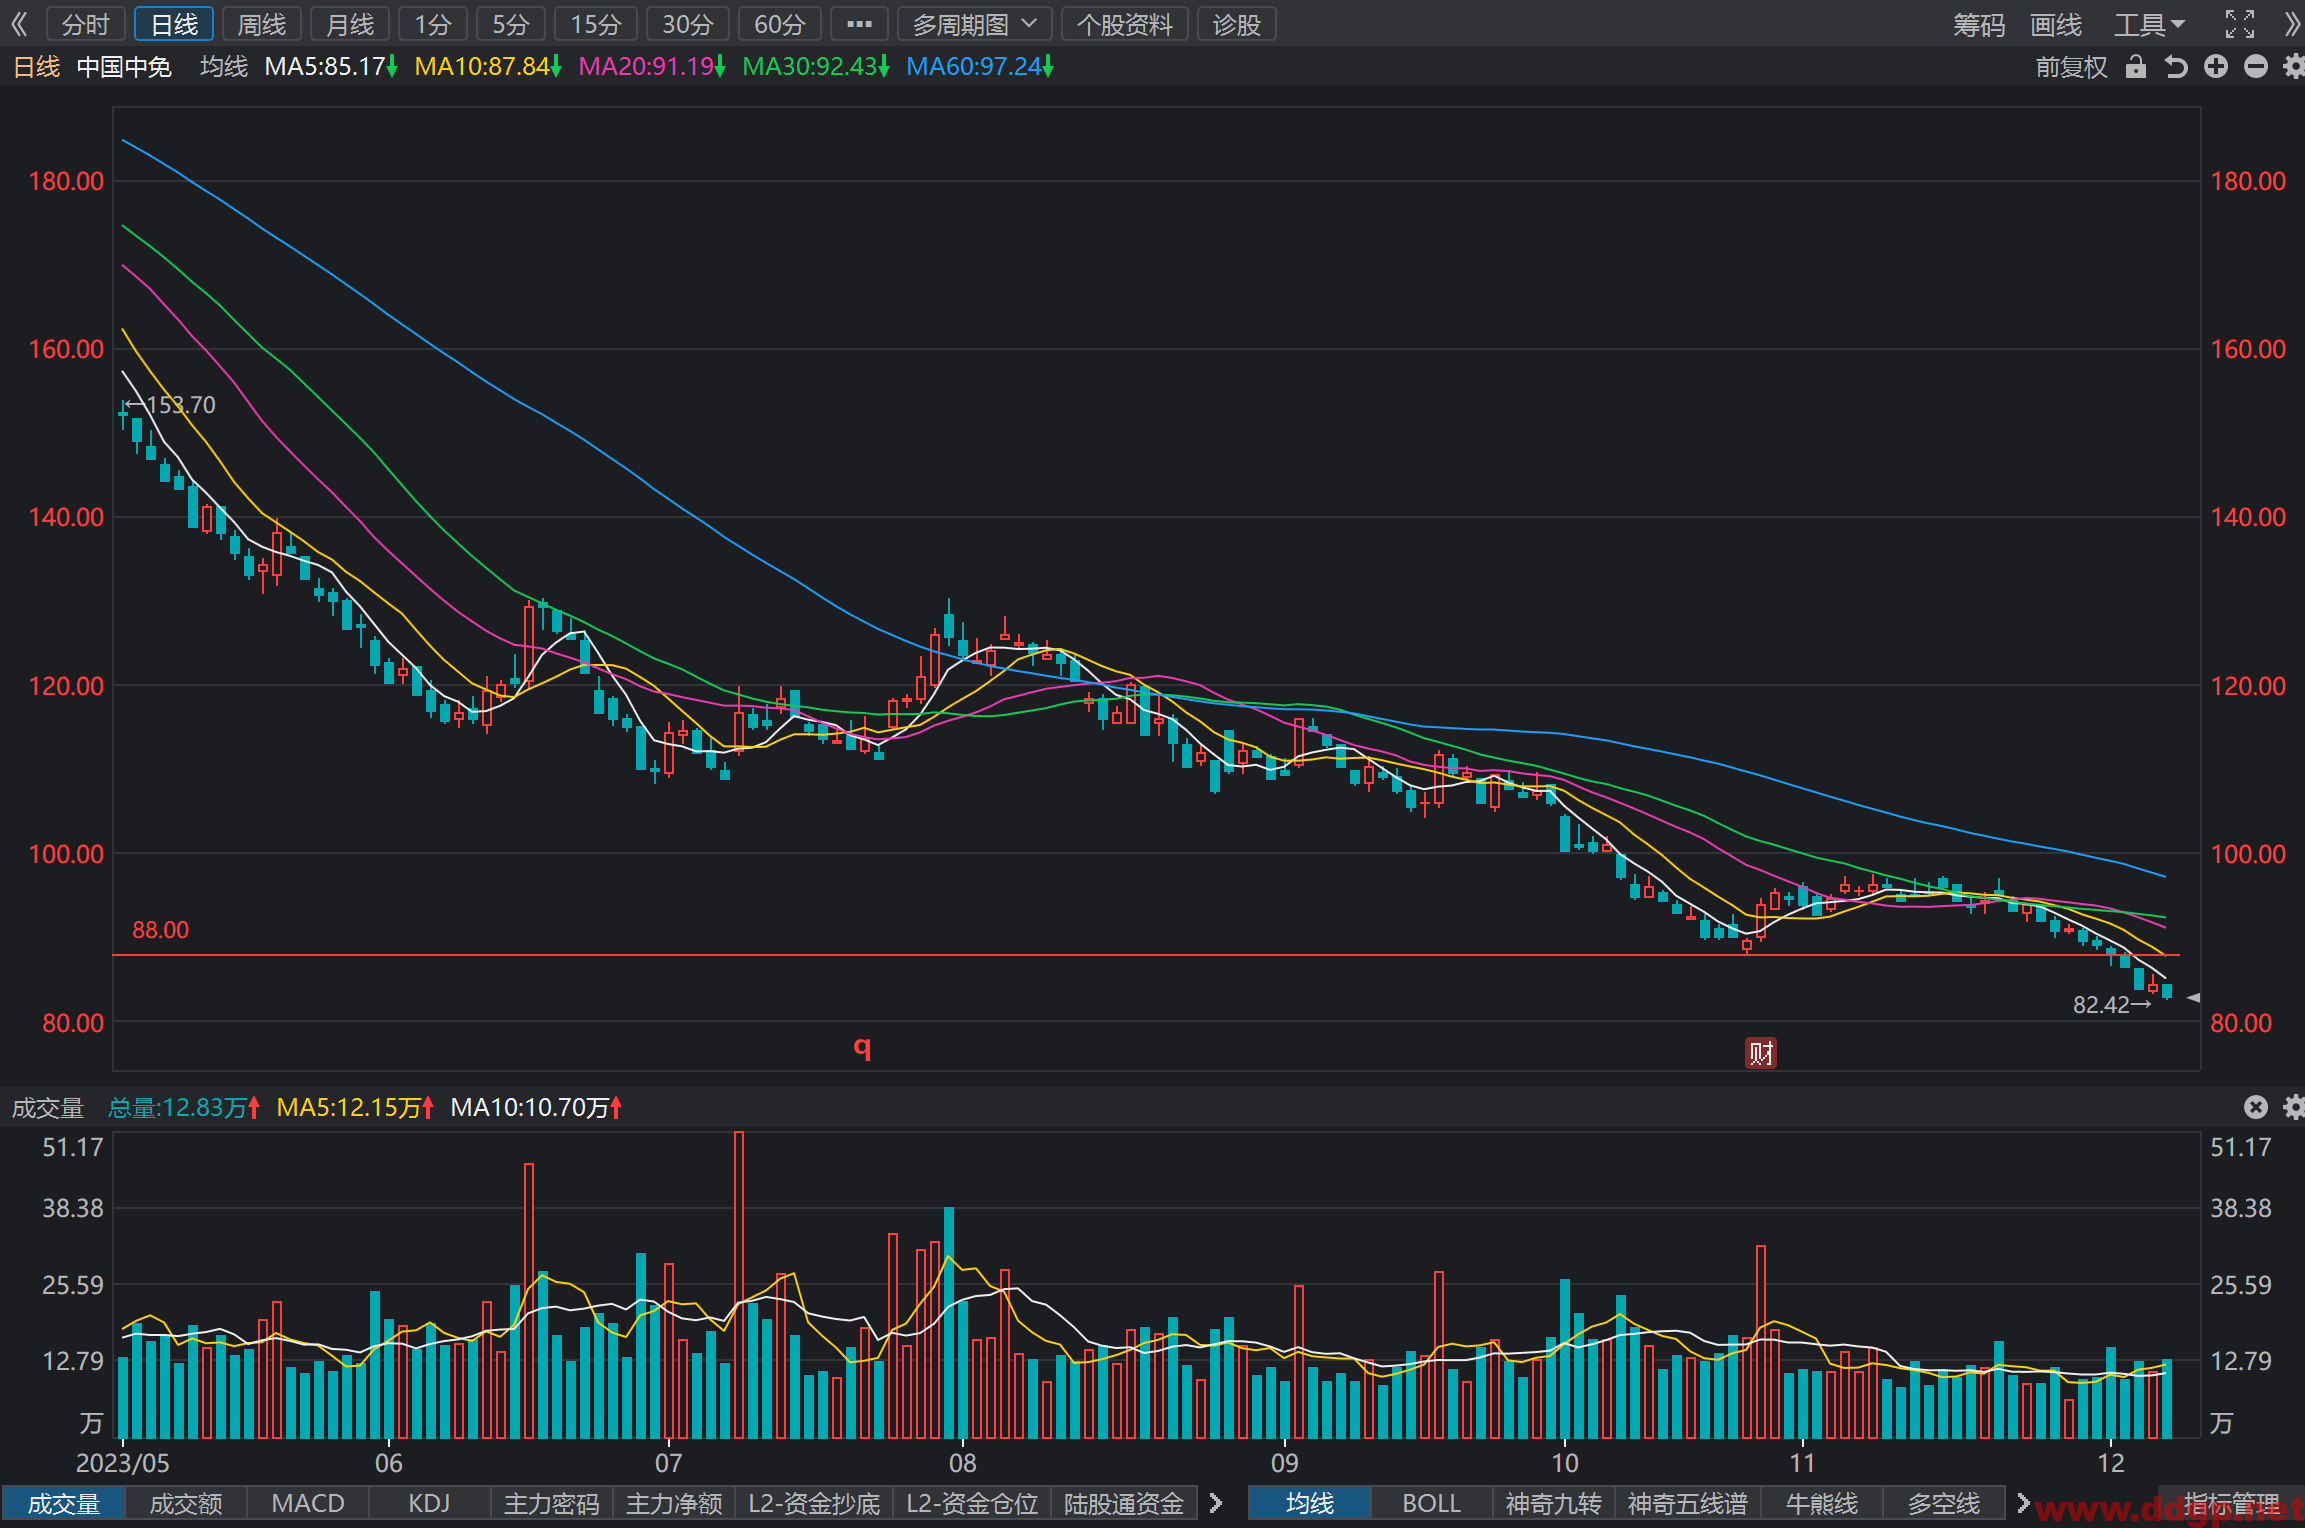Screen dimensions: 2305x1528
Task: Zoom out chart with minus icon
Action: (2256, 67)
